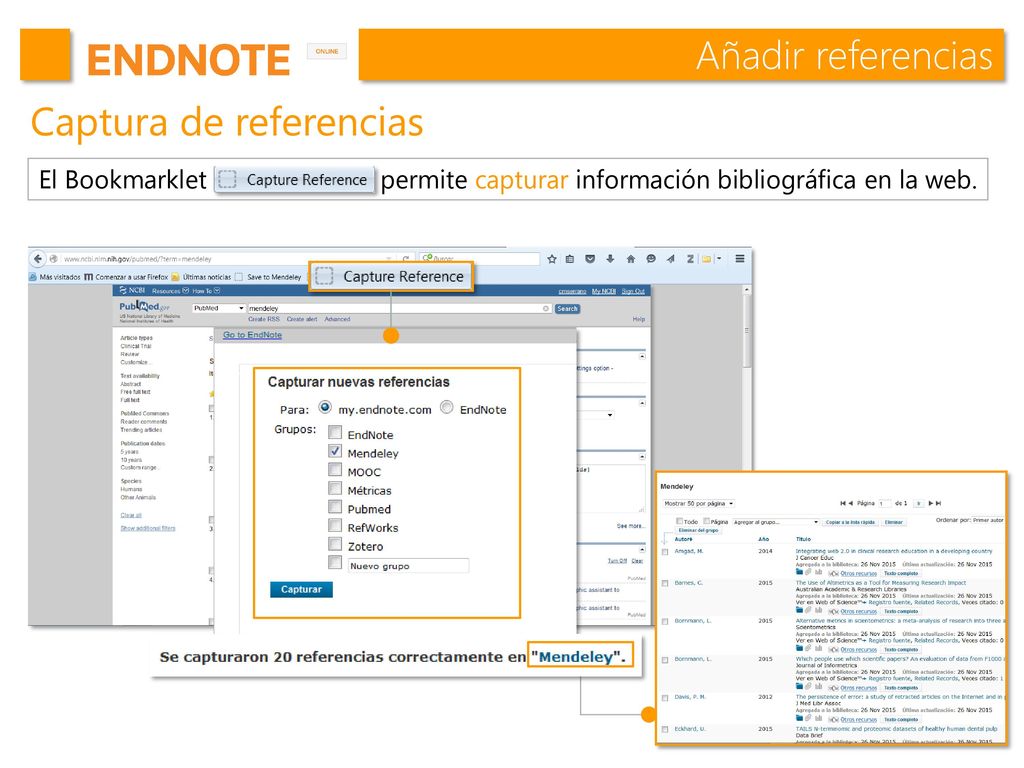Click the page number input field
This screenshot has height=768, width=1024.
[x=884, y=504]
